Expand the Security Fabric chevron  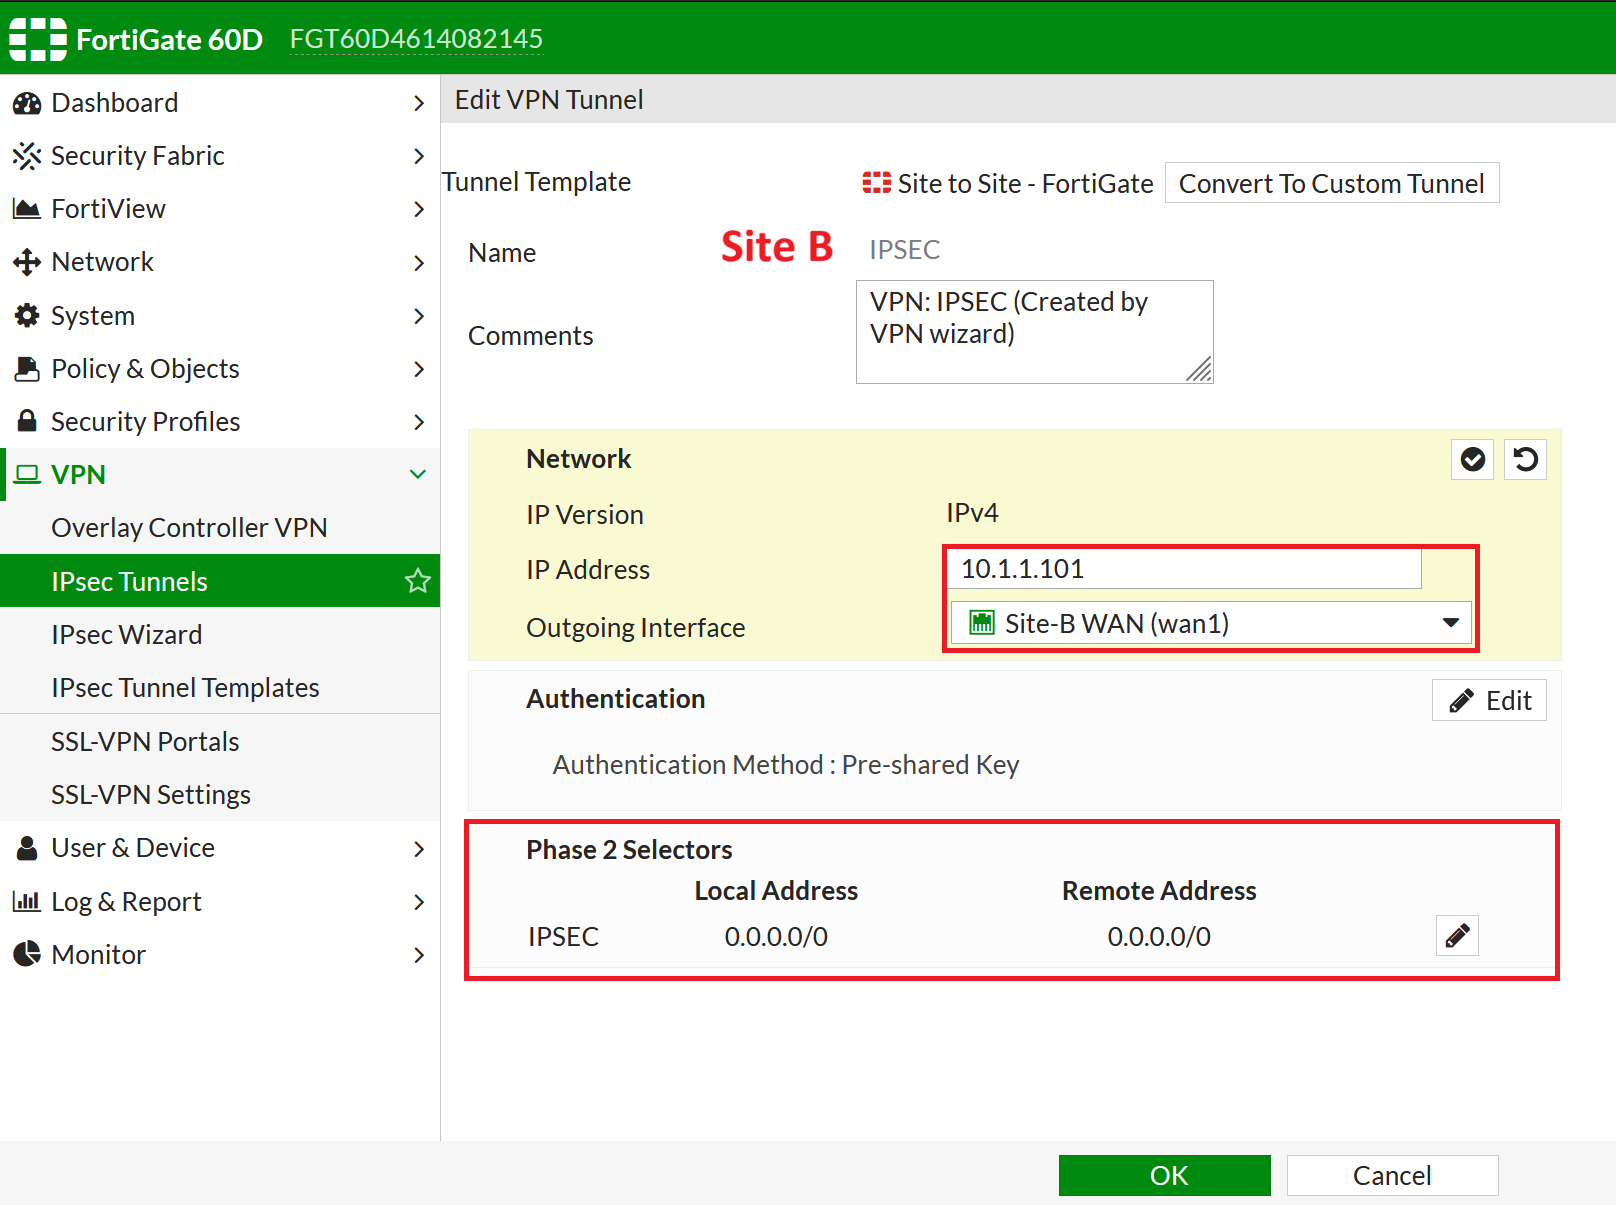(x=419, y=156)
